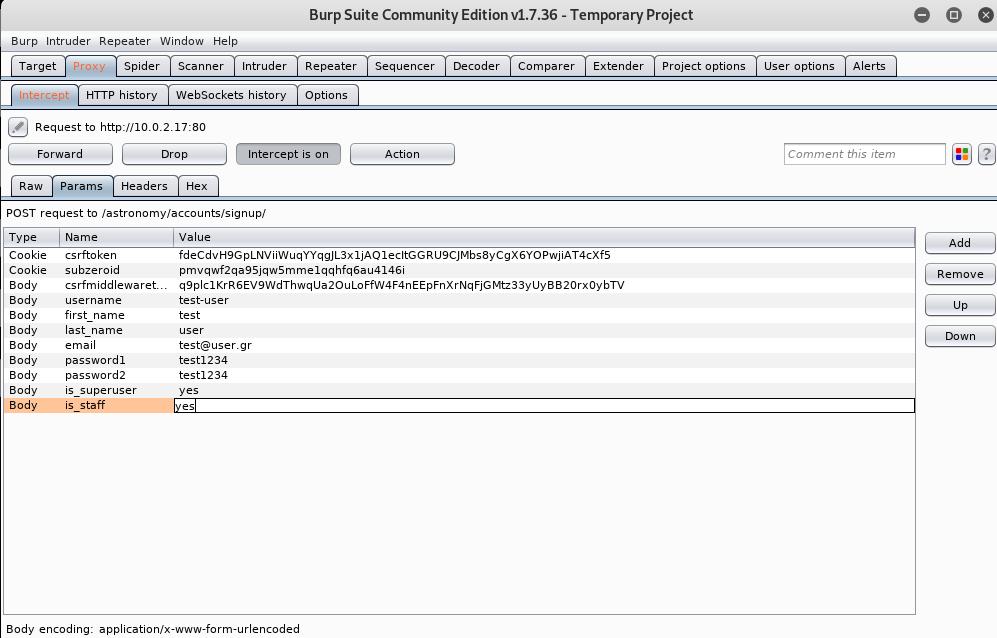Open the Decoder tab
Viewport: 997px width, 638px height.
(x=476, y=66)
